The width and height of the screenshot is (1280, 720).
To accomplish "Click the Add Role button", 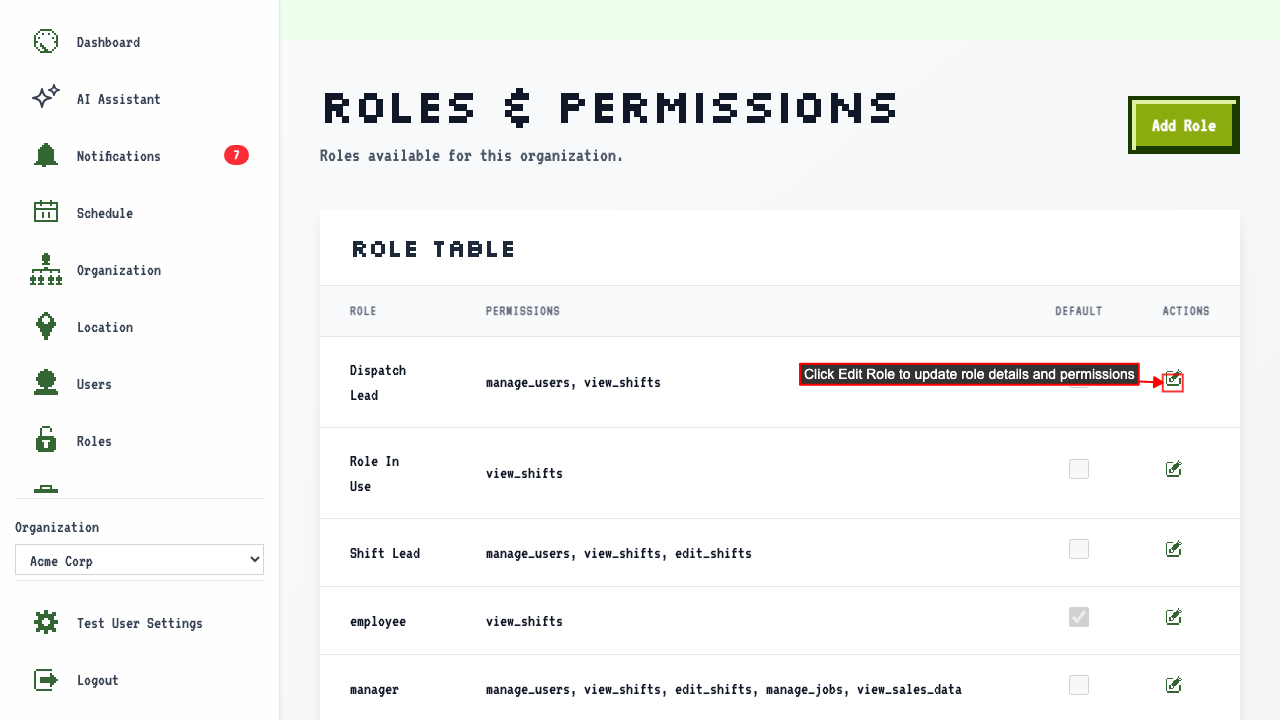I will [x=1184, y=125].
